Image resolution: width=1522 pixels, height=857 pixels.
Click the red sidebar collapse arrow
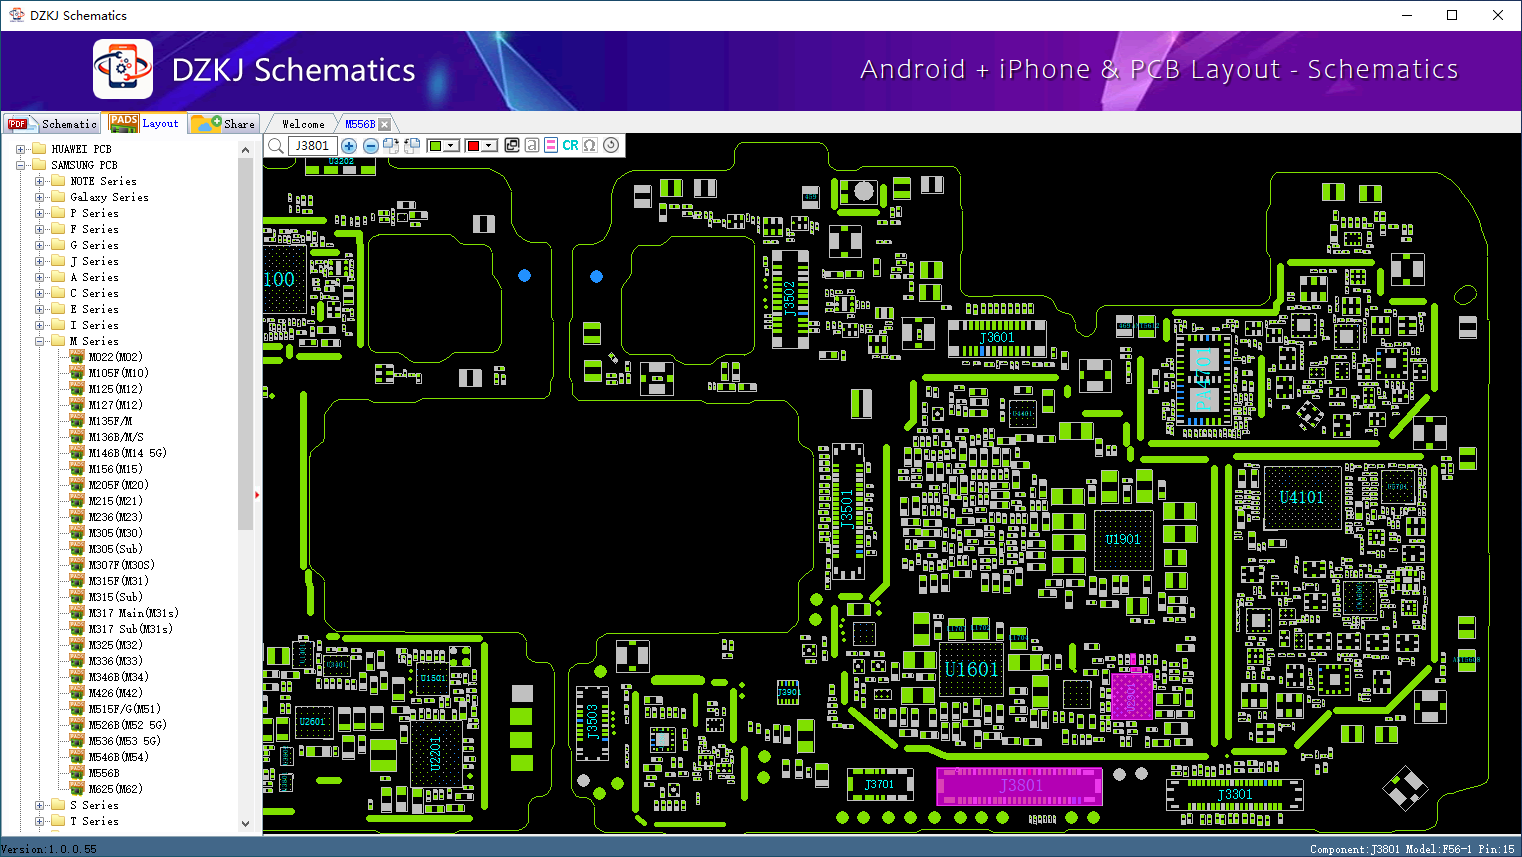[257, 494]
